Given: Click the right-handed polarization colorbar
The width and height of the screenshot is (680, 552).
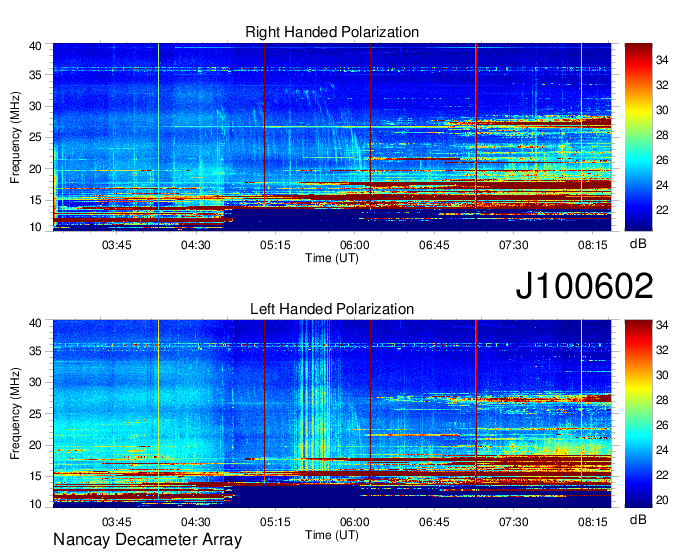Looking at the screenshot, I should click(x=638, y=137).
